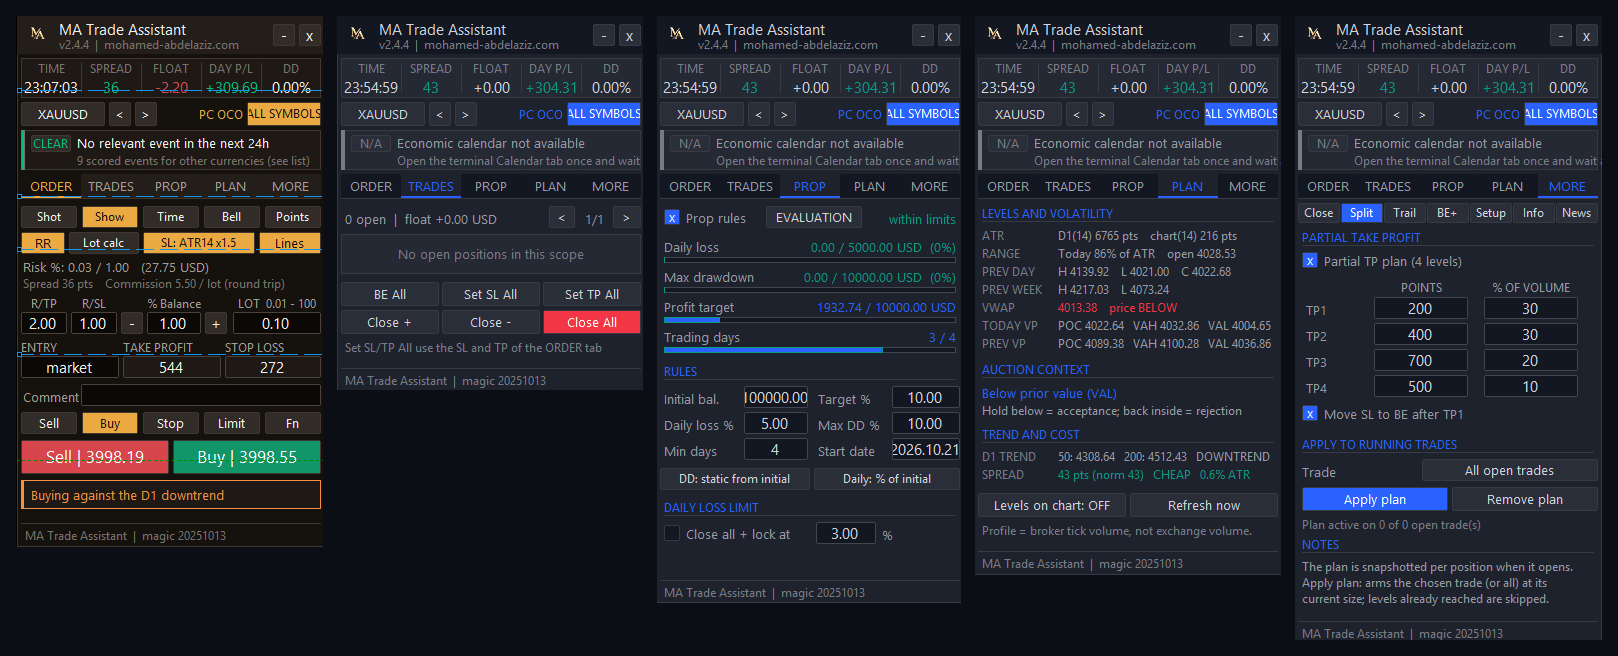Click the MA logo in the ORDER panel header

click(37, 34)
